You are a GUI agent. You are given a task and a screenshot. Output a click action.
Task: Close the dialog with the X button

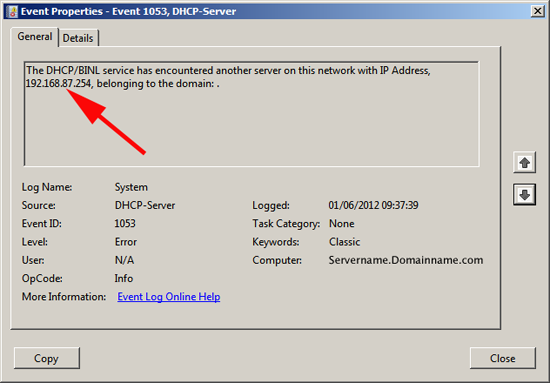(537, 11)
